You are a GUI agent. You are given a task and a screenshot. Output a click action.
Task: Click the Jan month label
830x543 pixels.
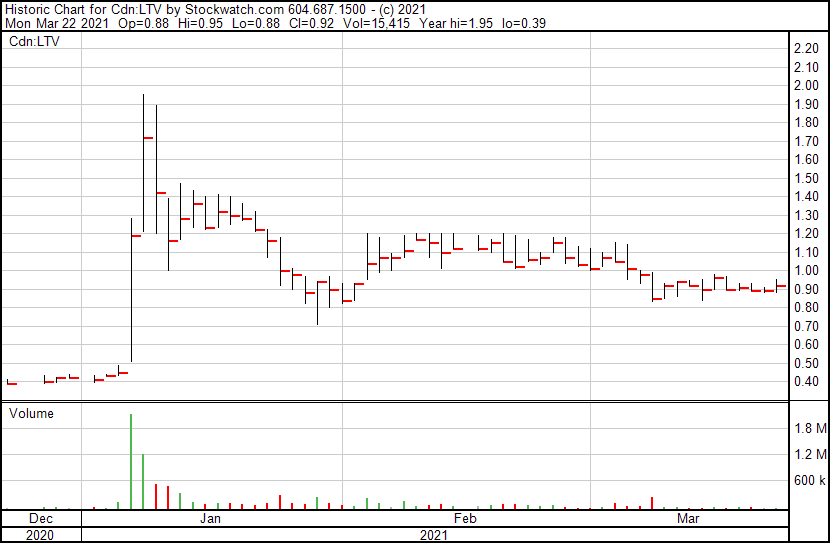pyautogui.click(x=210, y=518)
